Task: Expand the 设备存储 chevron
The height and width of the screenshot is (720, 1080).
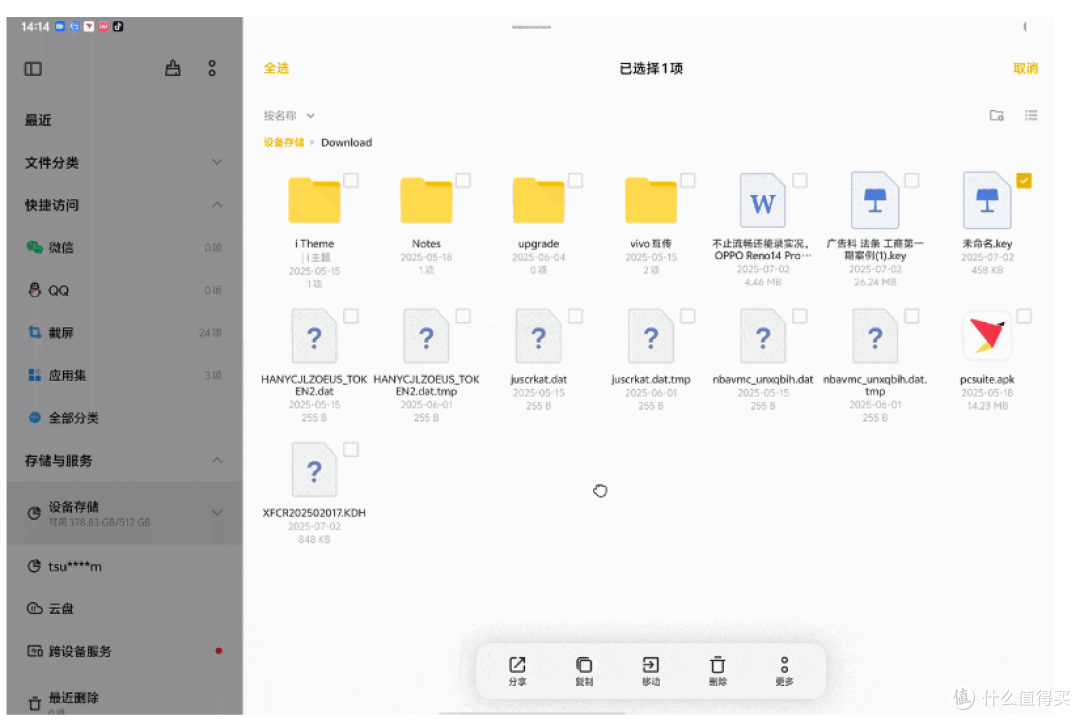Action: pos(217,513)
